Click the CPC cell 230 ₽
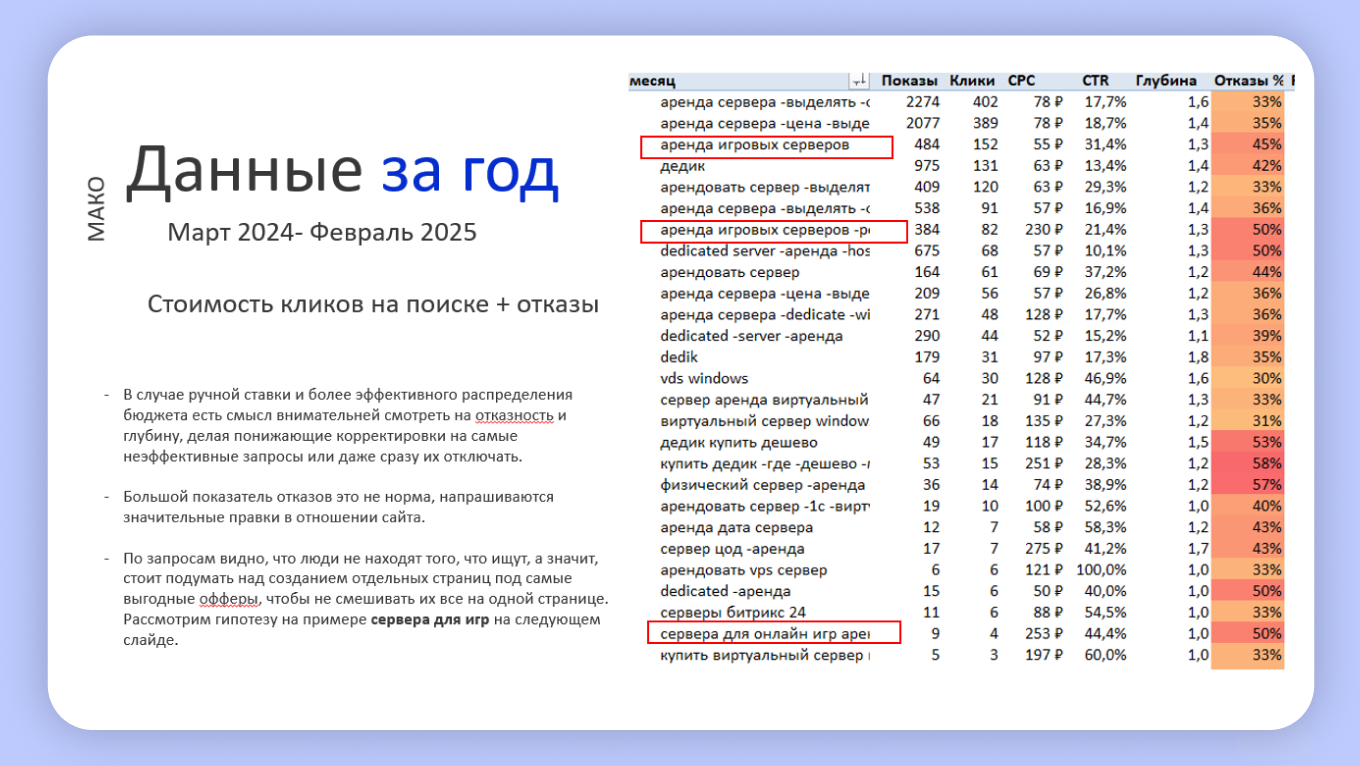This screenshot has width=1360, height=766. click(x=1042, y=230)
